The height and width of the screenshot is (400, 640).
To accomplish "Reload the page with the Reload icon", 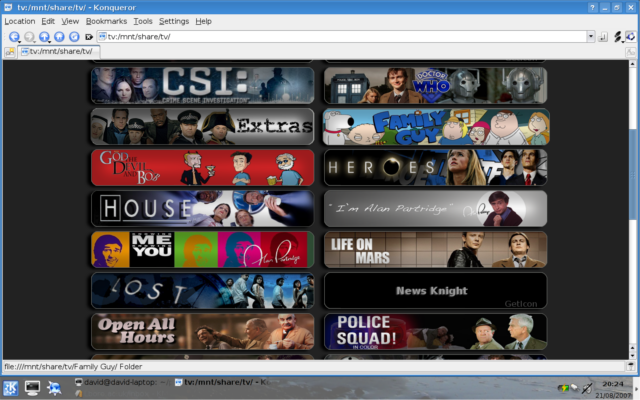I will [74, 36].
